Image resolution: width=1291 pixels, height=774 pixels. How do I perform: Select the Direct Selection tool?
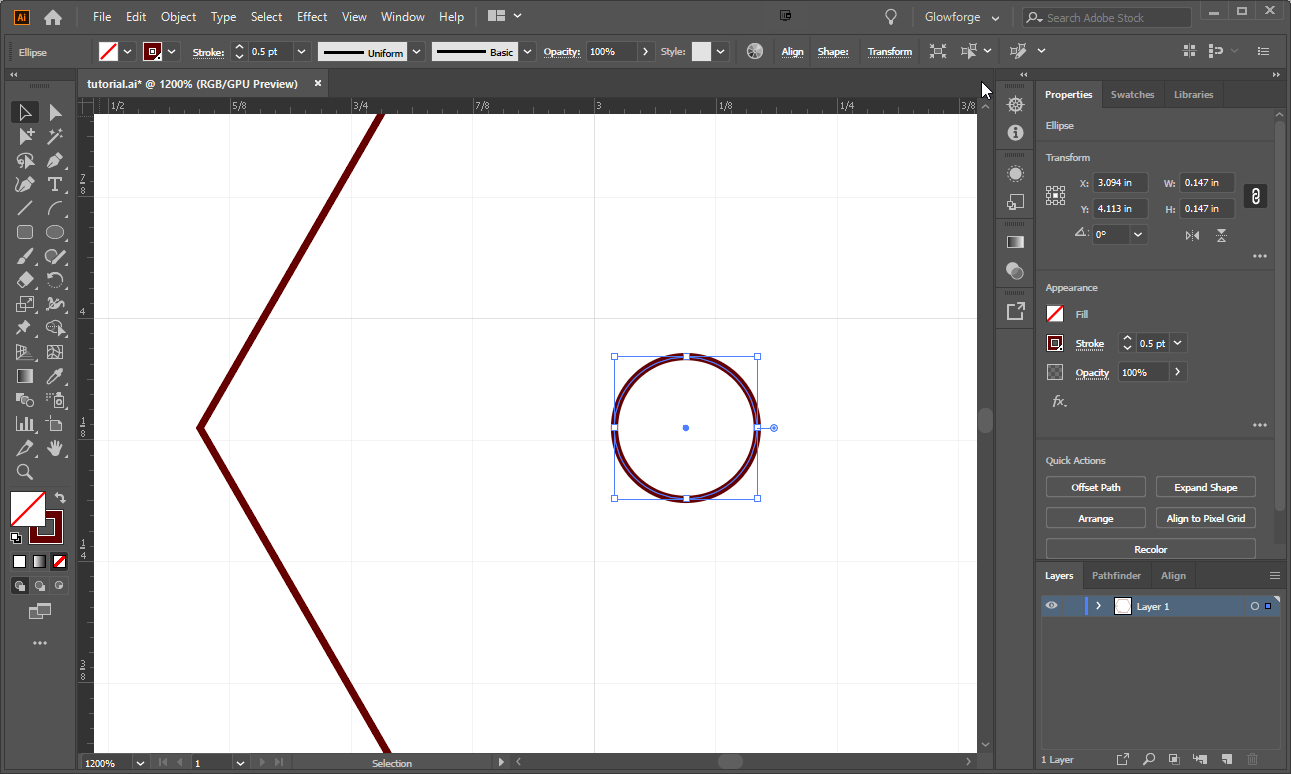[x=55, y=112]
